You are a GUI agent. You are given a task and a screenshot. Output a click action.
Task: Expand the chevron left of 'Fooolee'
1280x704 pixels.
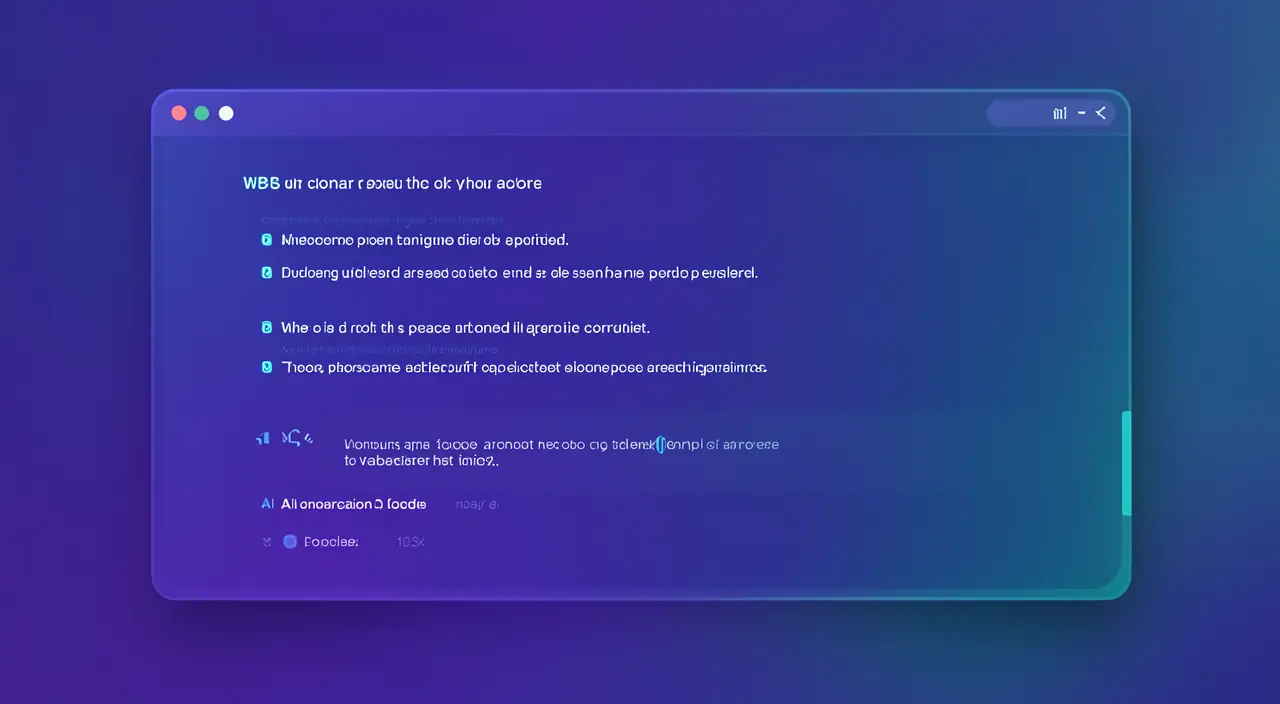pos(266,542)
